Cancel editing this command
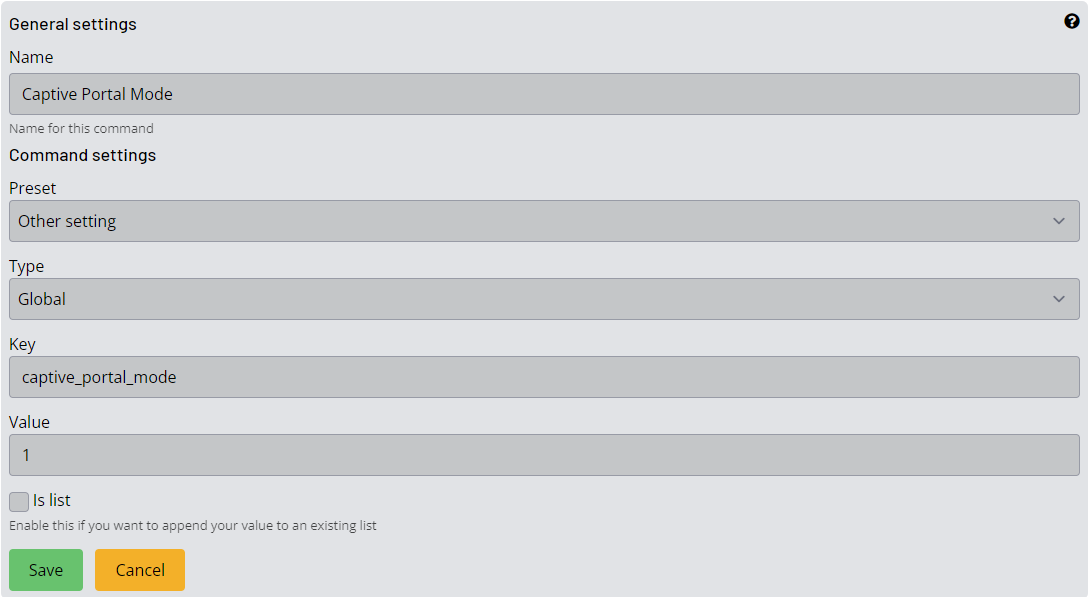This screenshot has height=597, width=1089. click(140, 570)
